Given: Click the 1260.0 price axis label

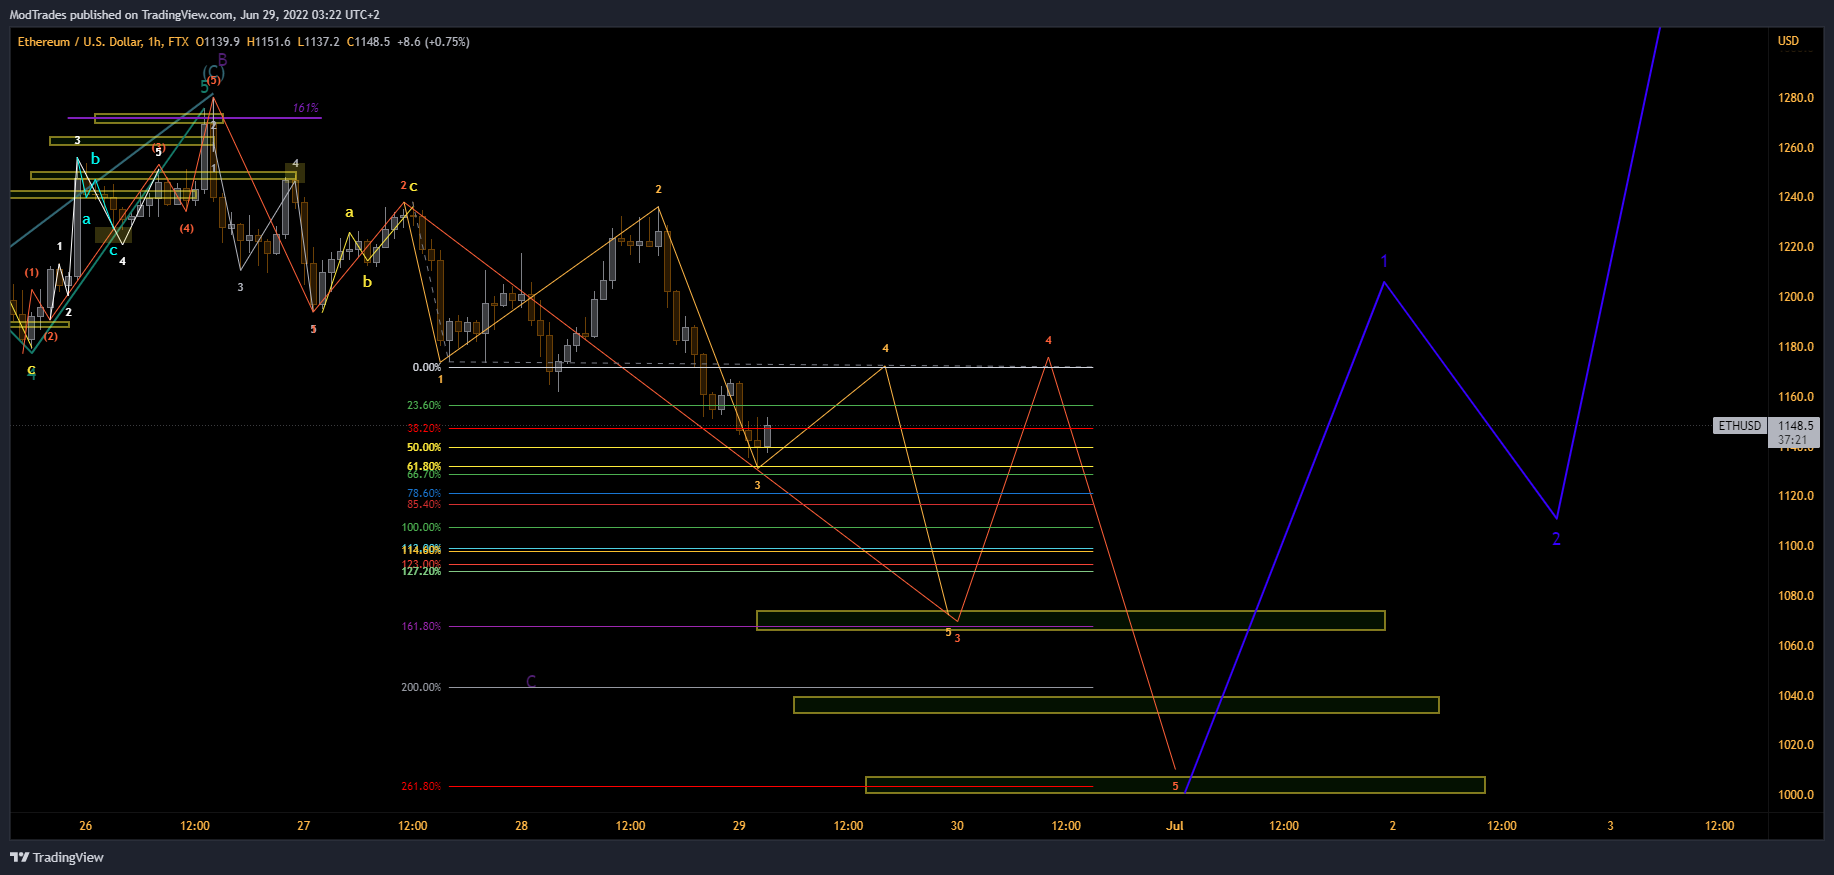Looking at the screenshot, I should [1796, 148].
